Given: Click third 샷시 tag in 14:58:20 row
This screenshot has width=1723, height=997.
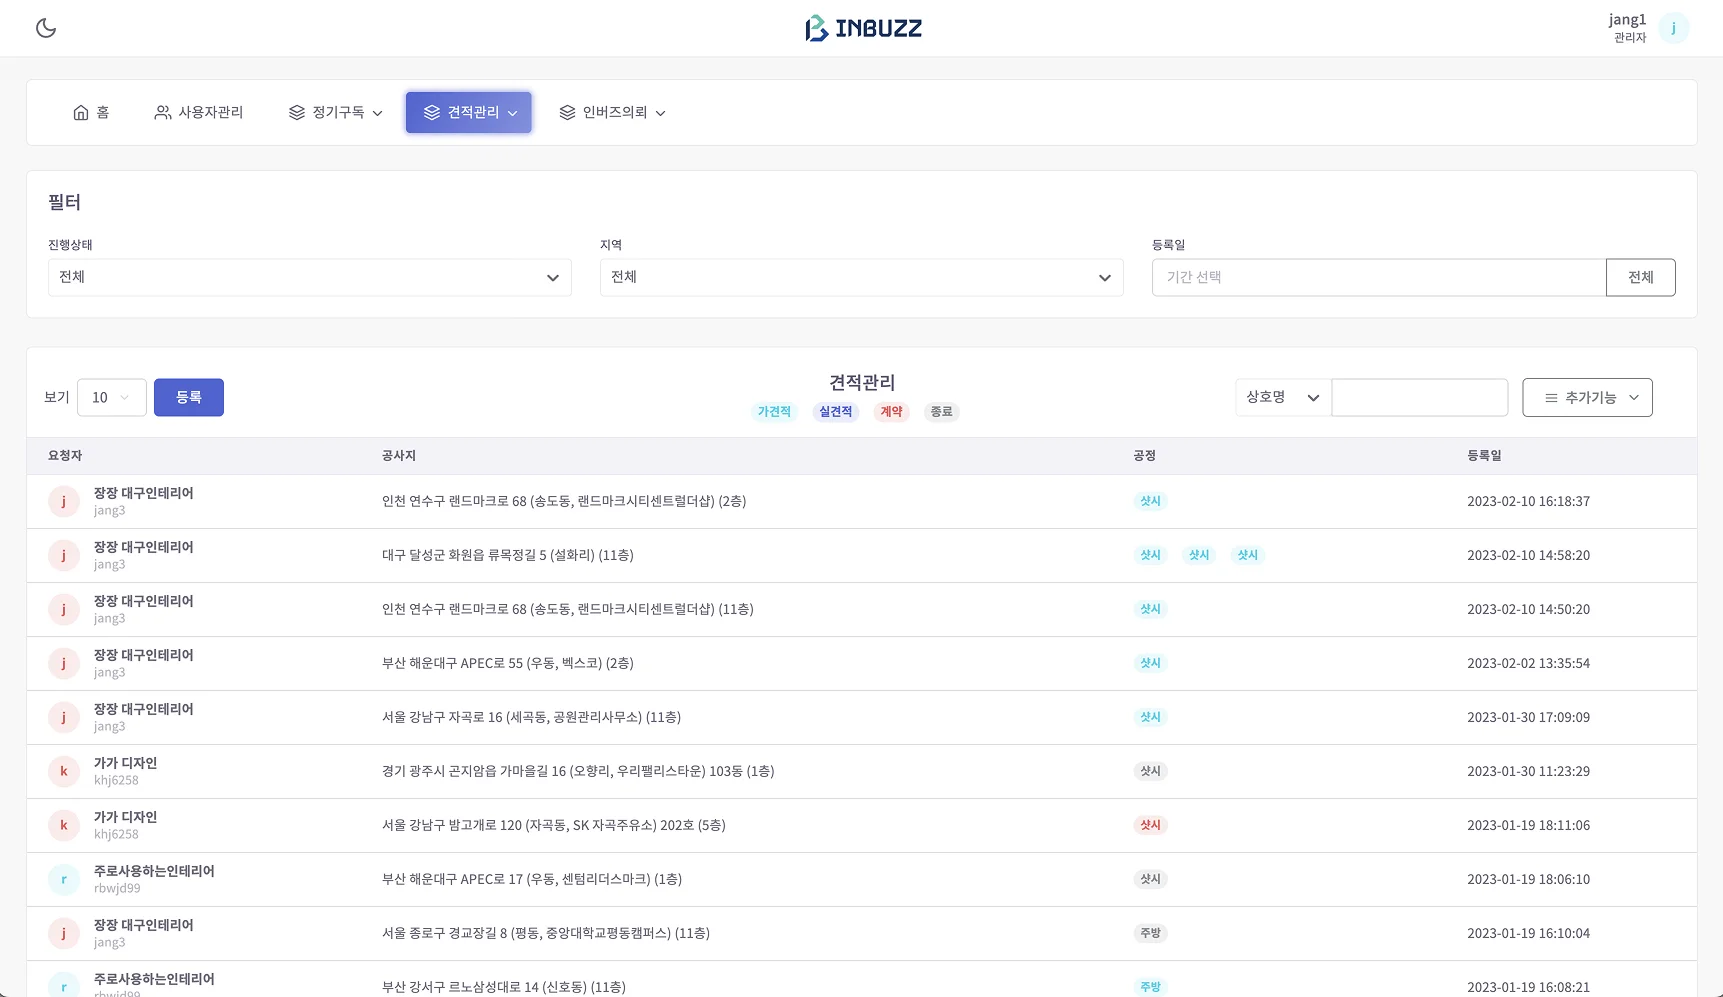Looking at the screenshot, I should [x=1248, y=555].
